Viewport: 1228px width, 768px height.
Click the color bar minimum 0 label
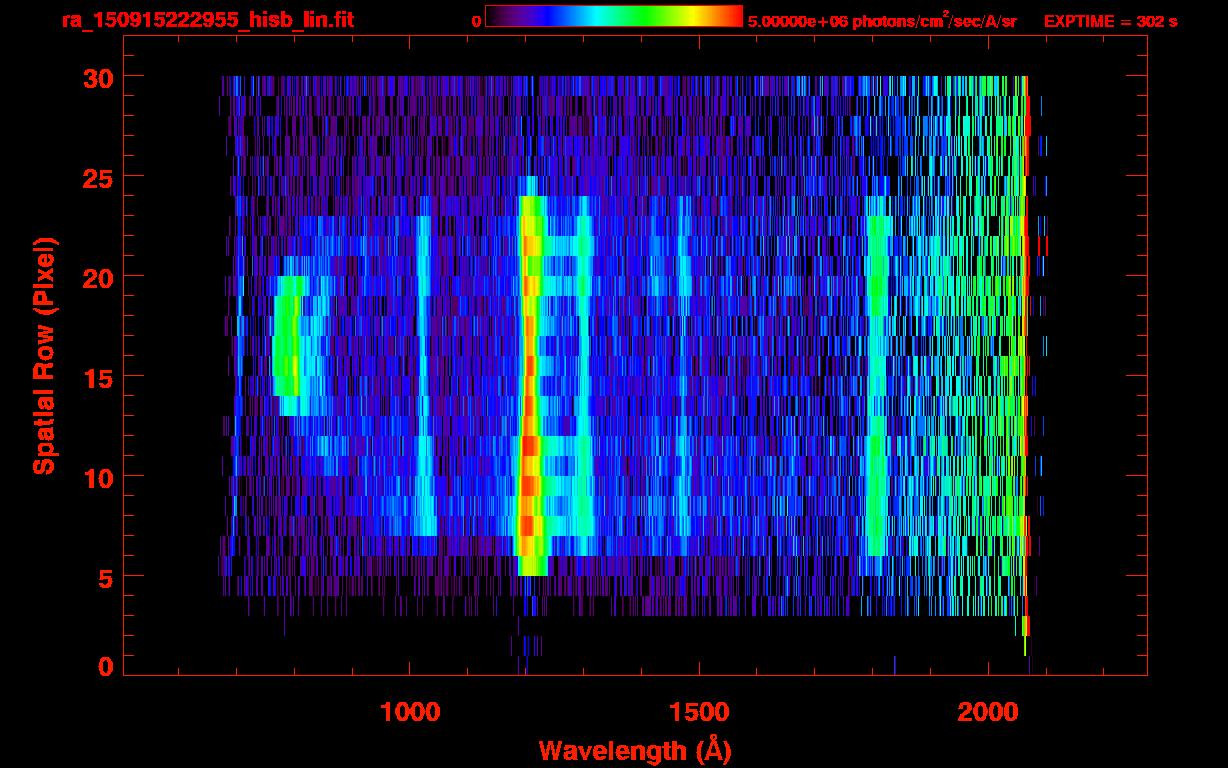[x=476, y=21]
